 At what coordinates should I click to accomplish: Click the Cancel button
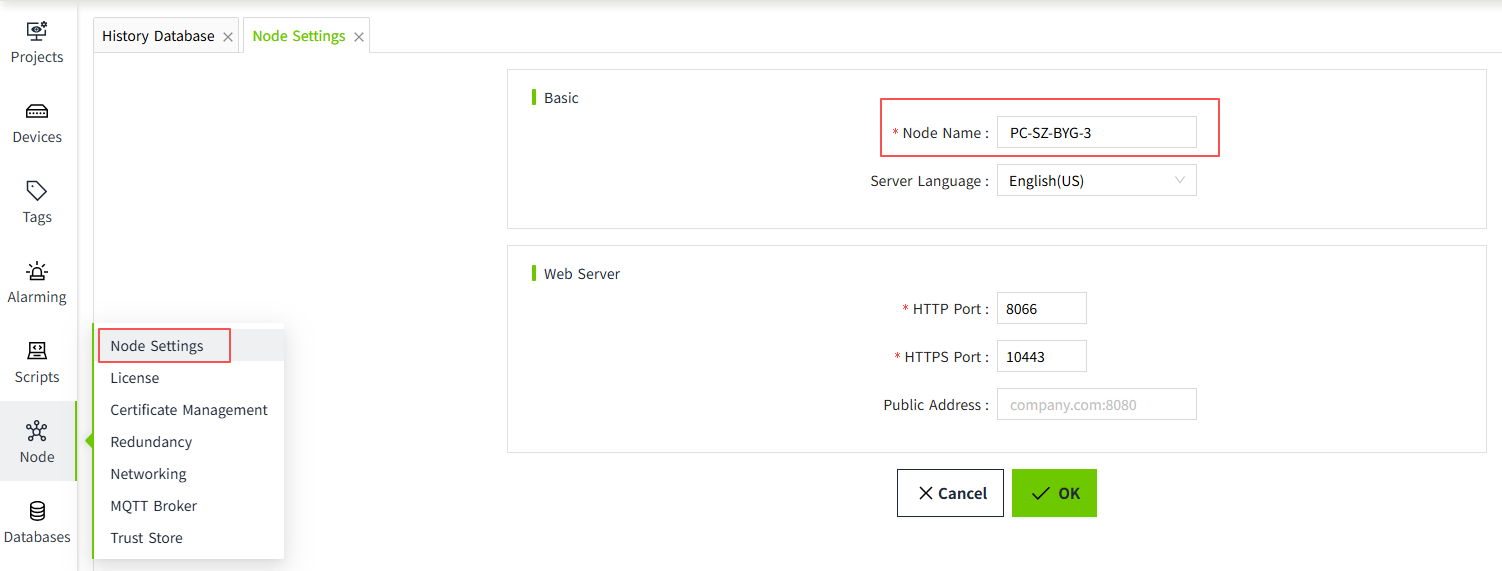949,493
